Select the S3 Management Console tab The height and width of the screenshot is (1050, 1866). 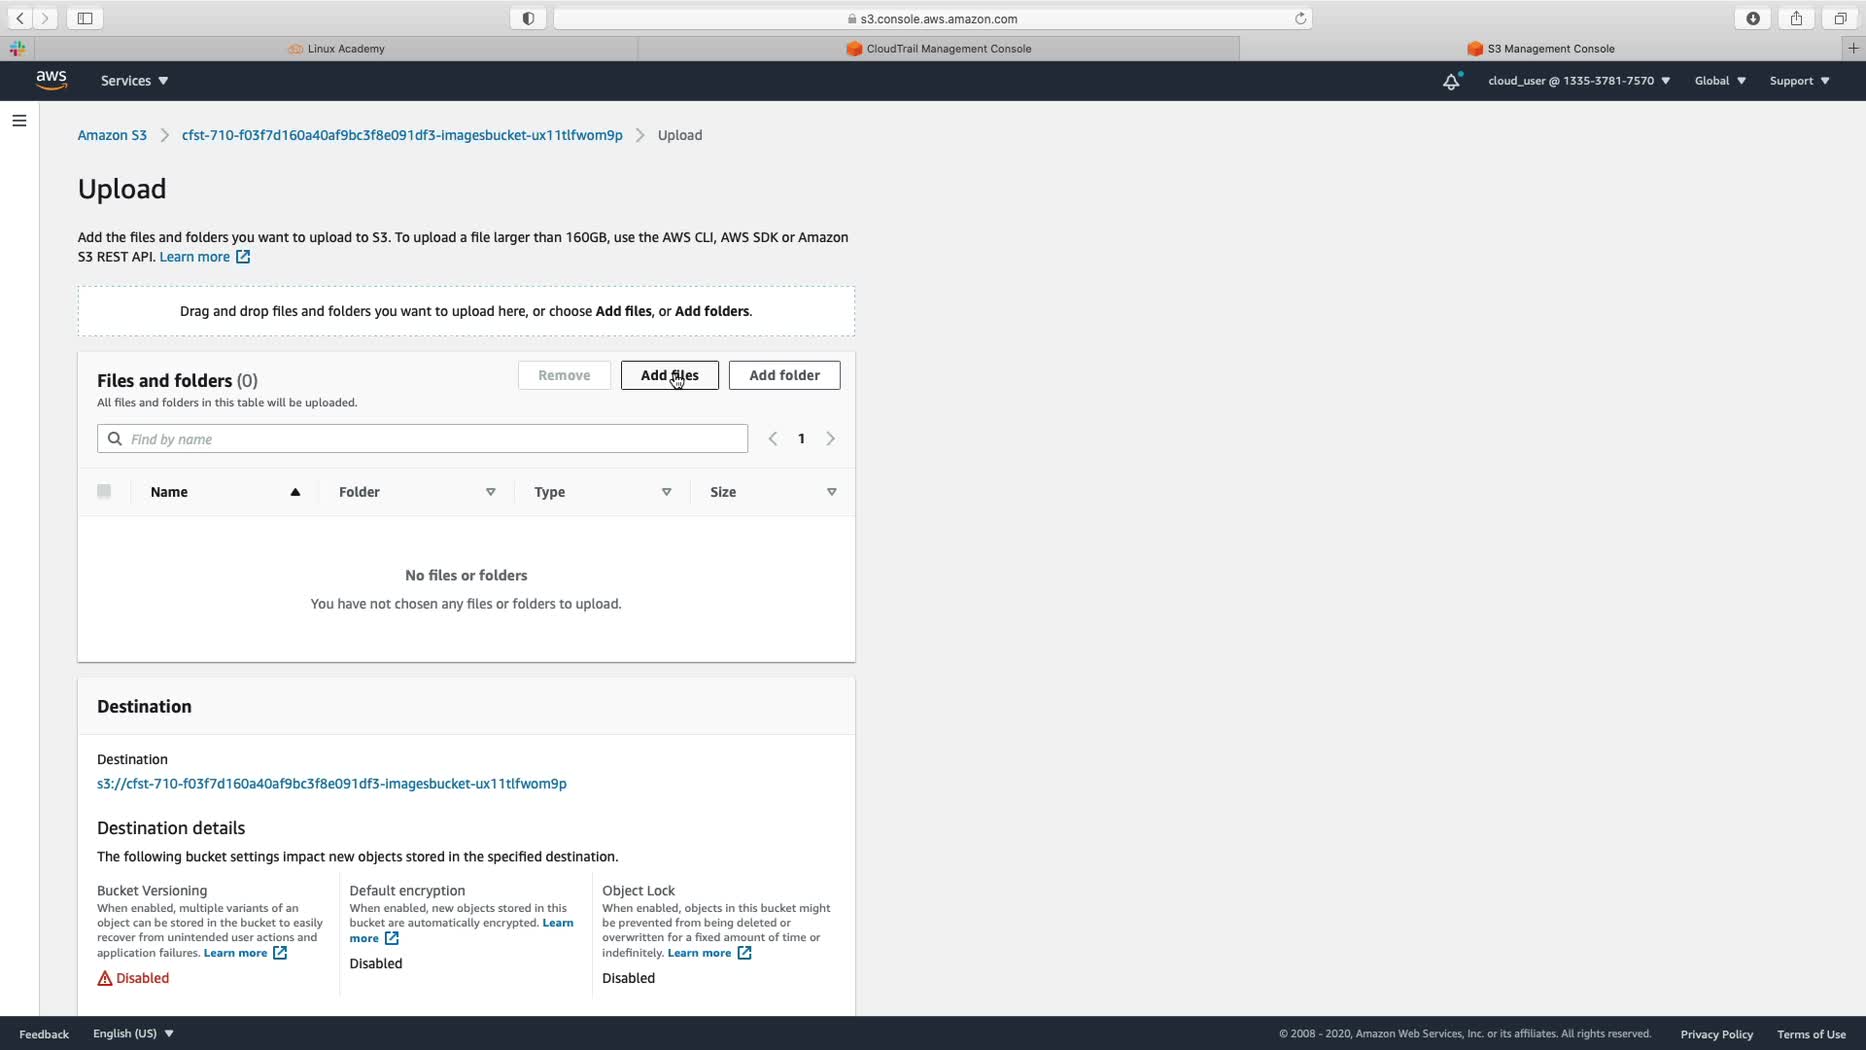[x=1541, y=48]
